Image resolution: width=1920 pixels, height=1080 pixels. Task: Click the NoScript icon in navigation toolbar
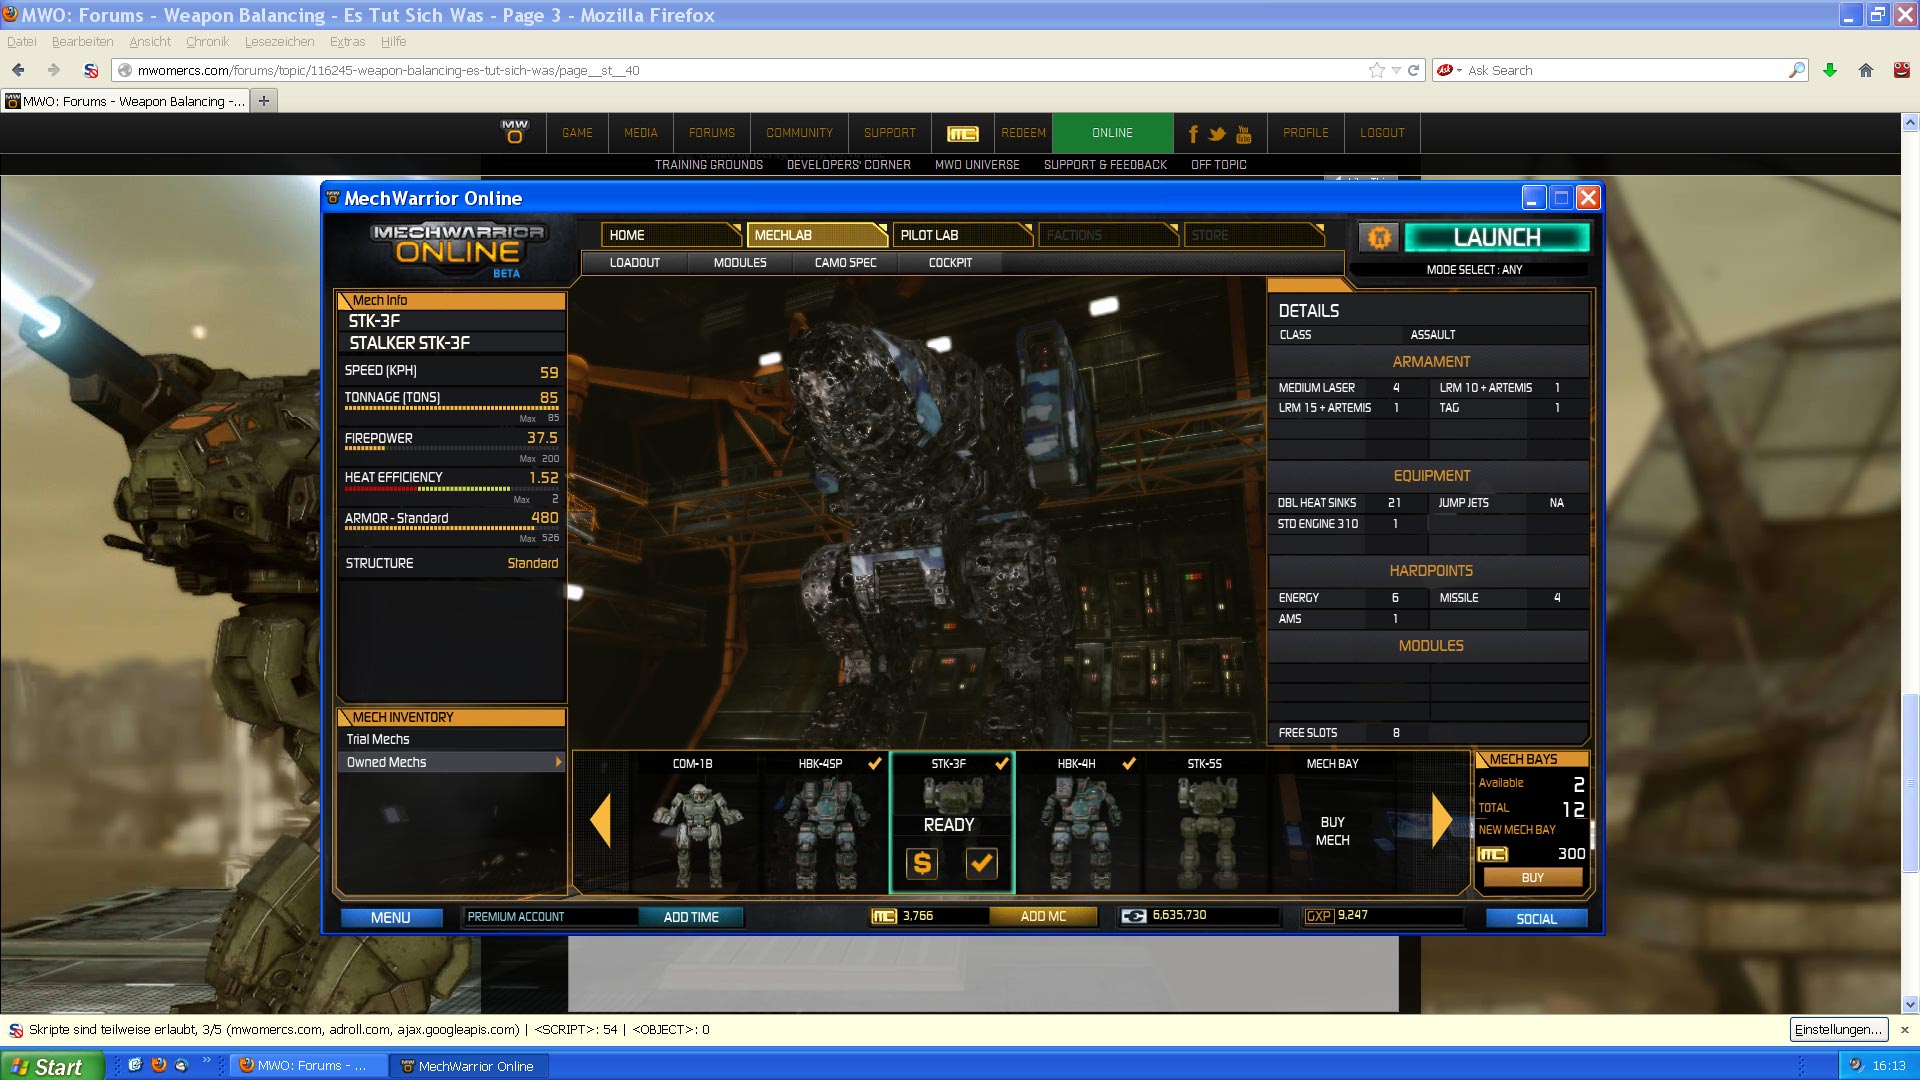(91, 70)
